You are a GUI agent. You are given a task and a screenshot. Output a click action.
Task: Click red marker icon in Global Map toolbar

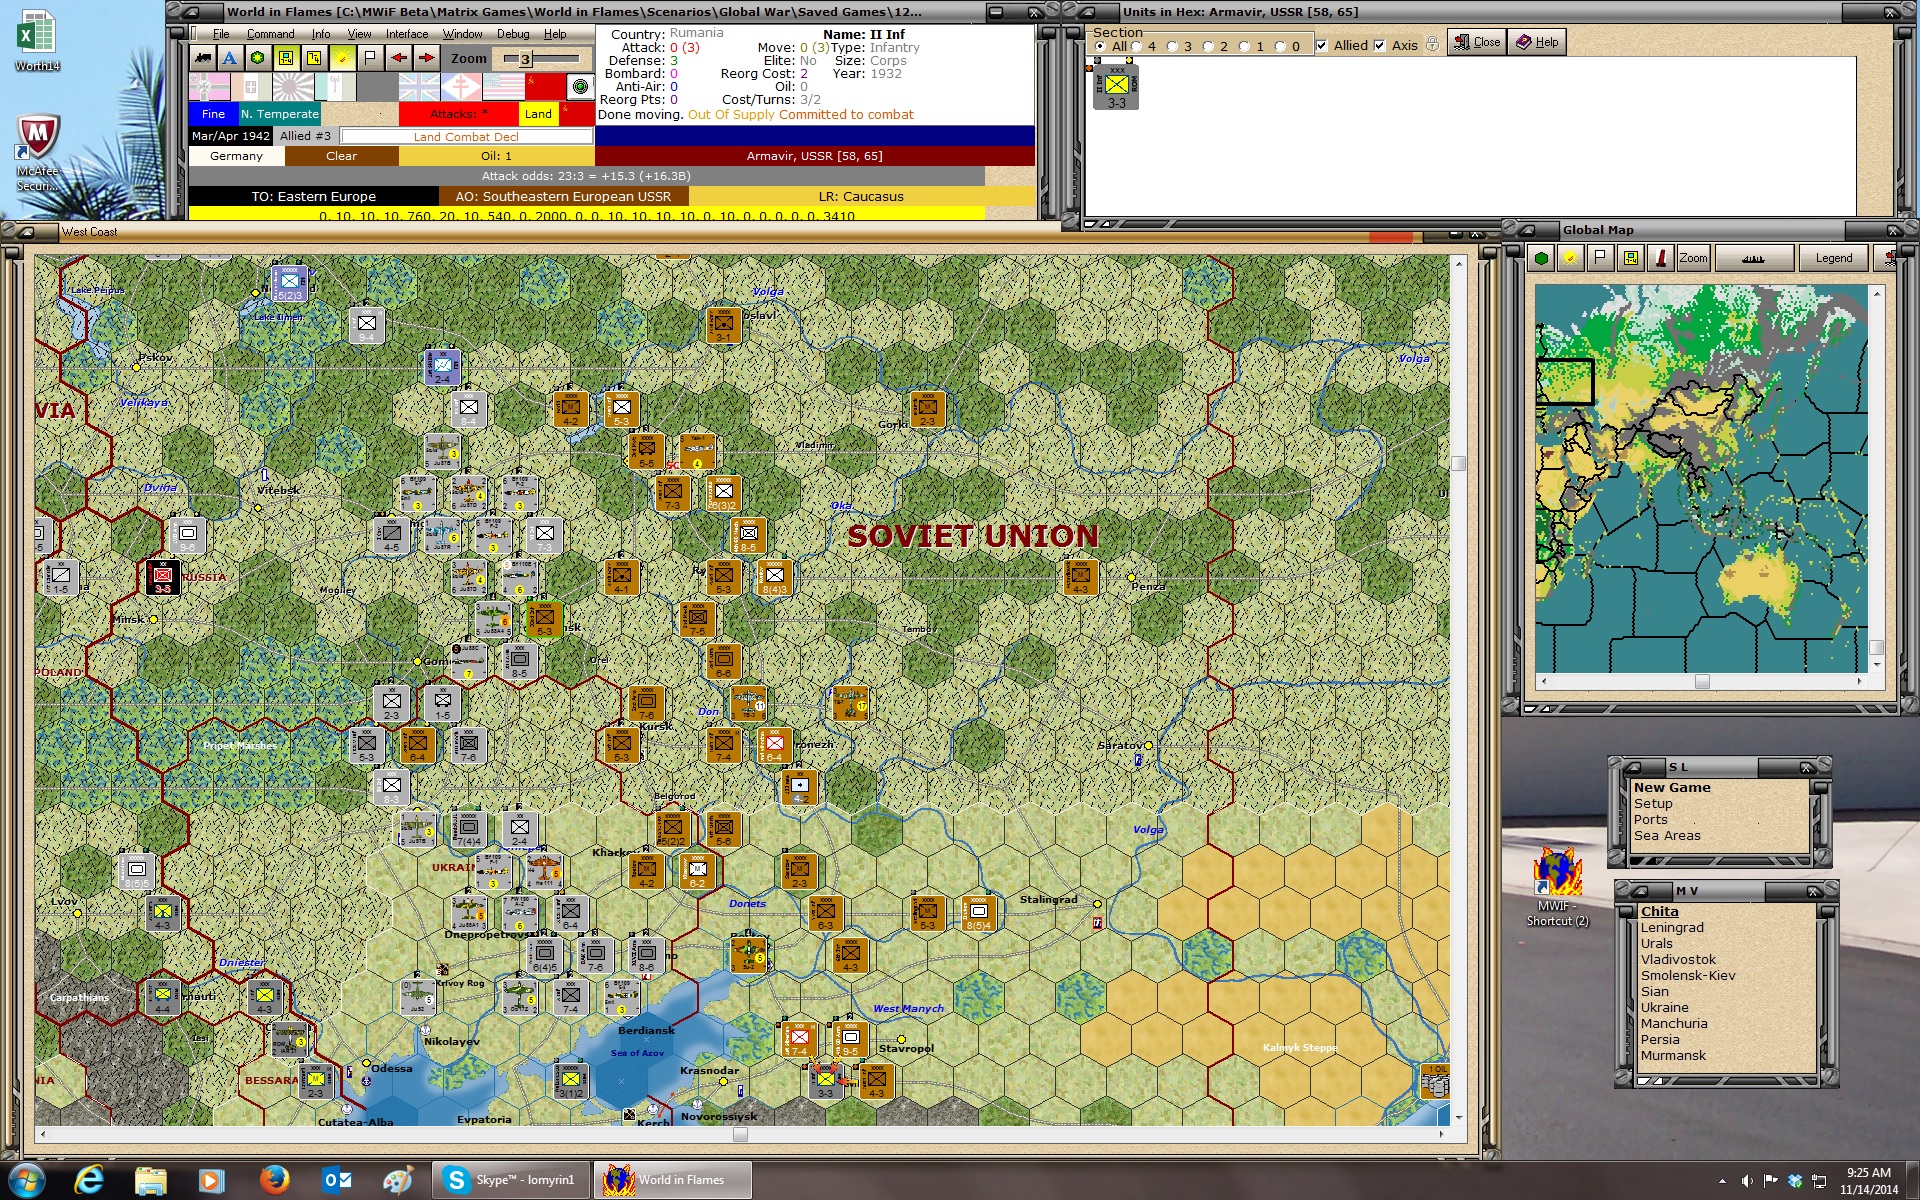(x=1660, y=258)
